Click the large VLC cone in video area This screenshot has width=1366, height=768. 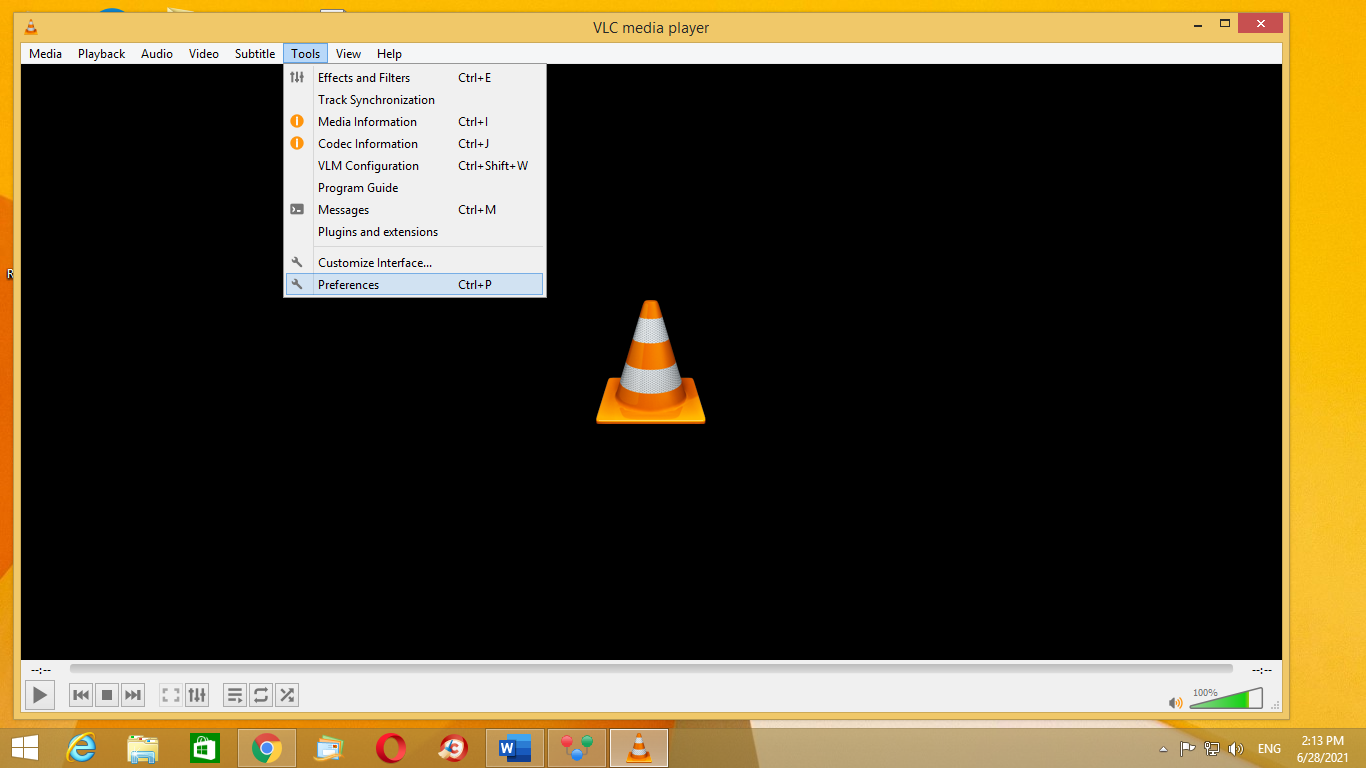coord(651,362)
